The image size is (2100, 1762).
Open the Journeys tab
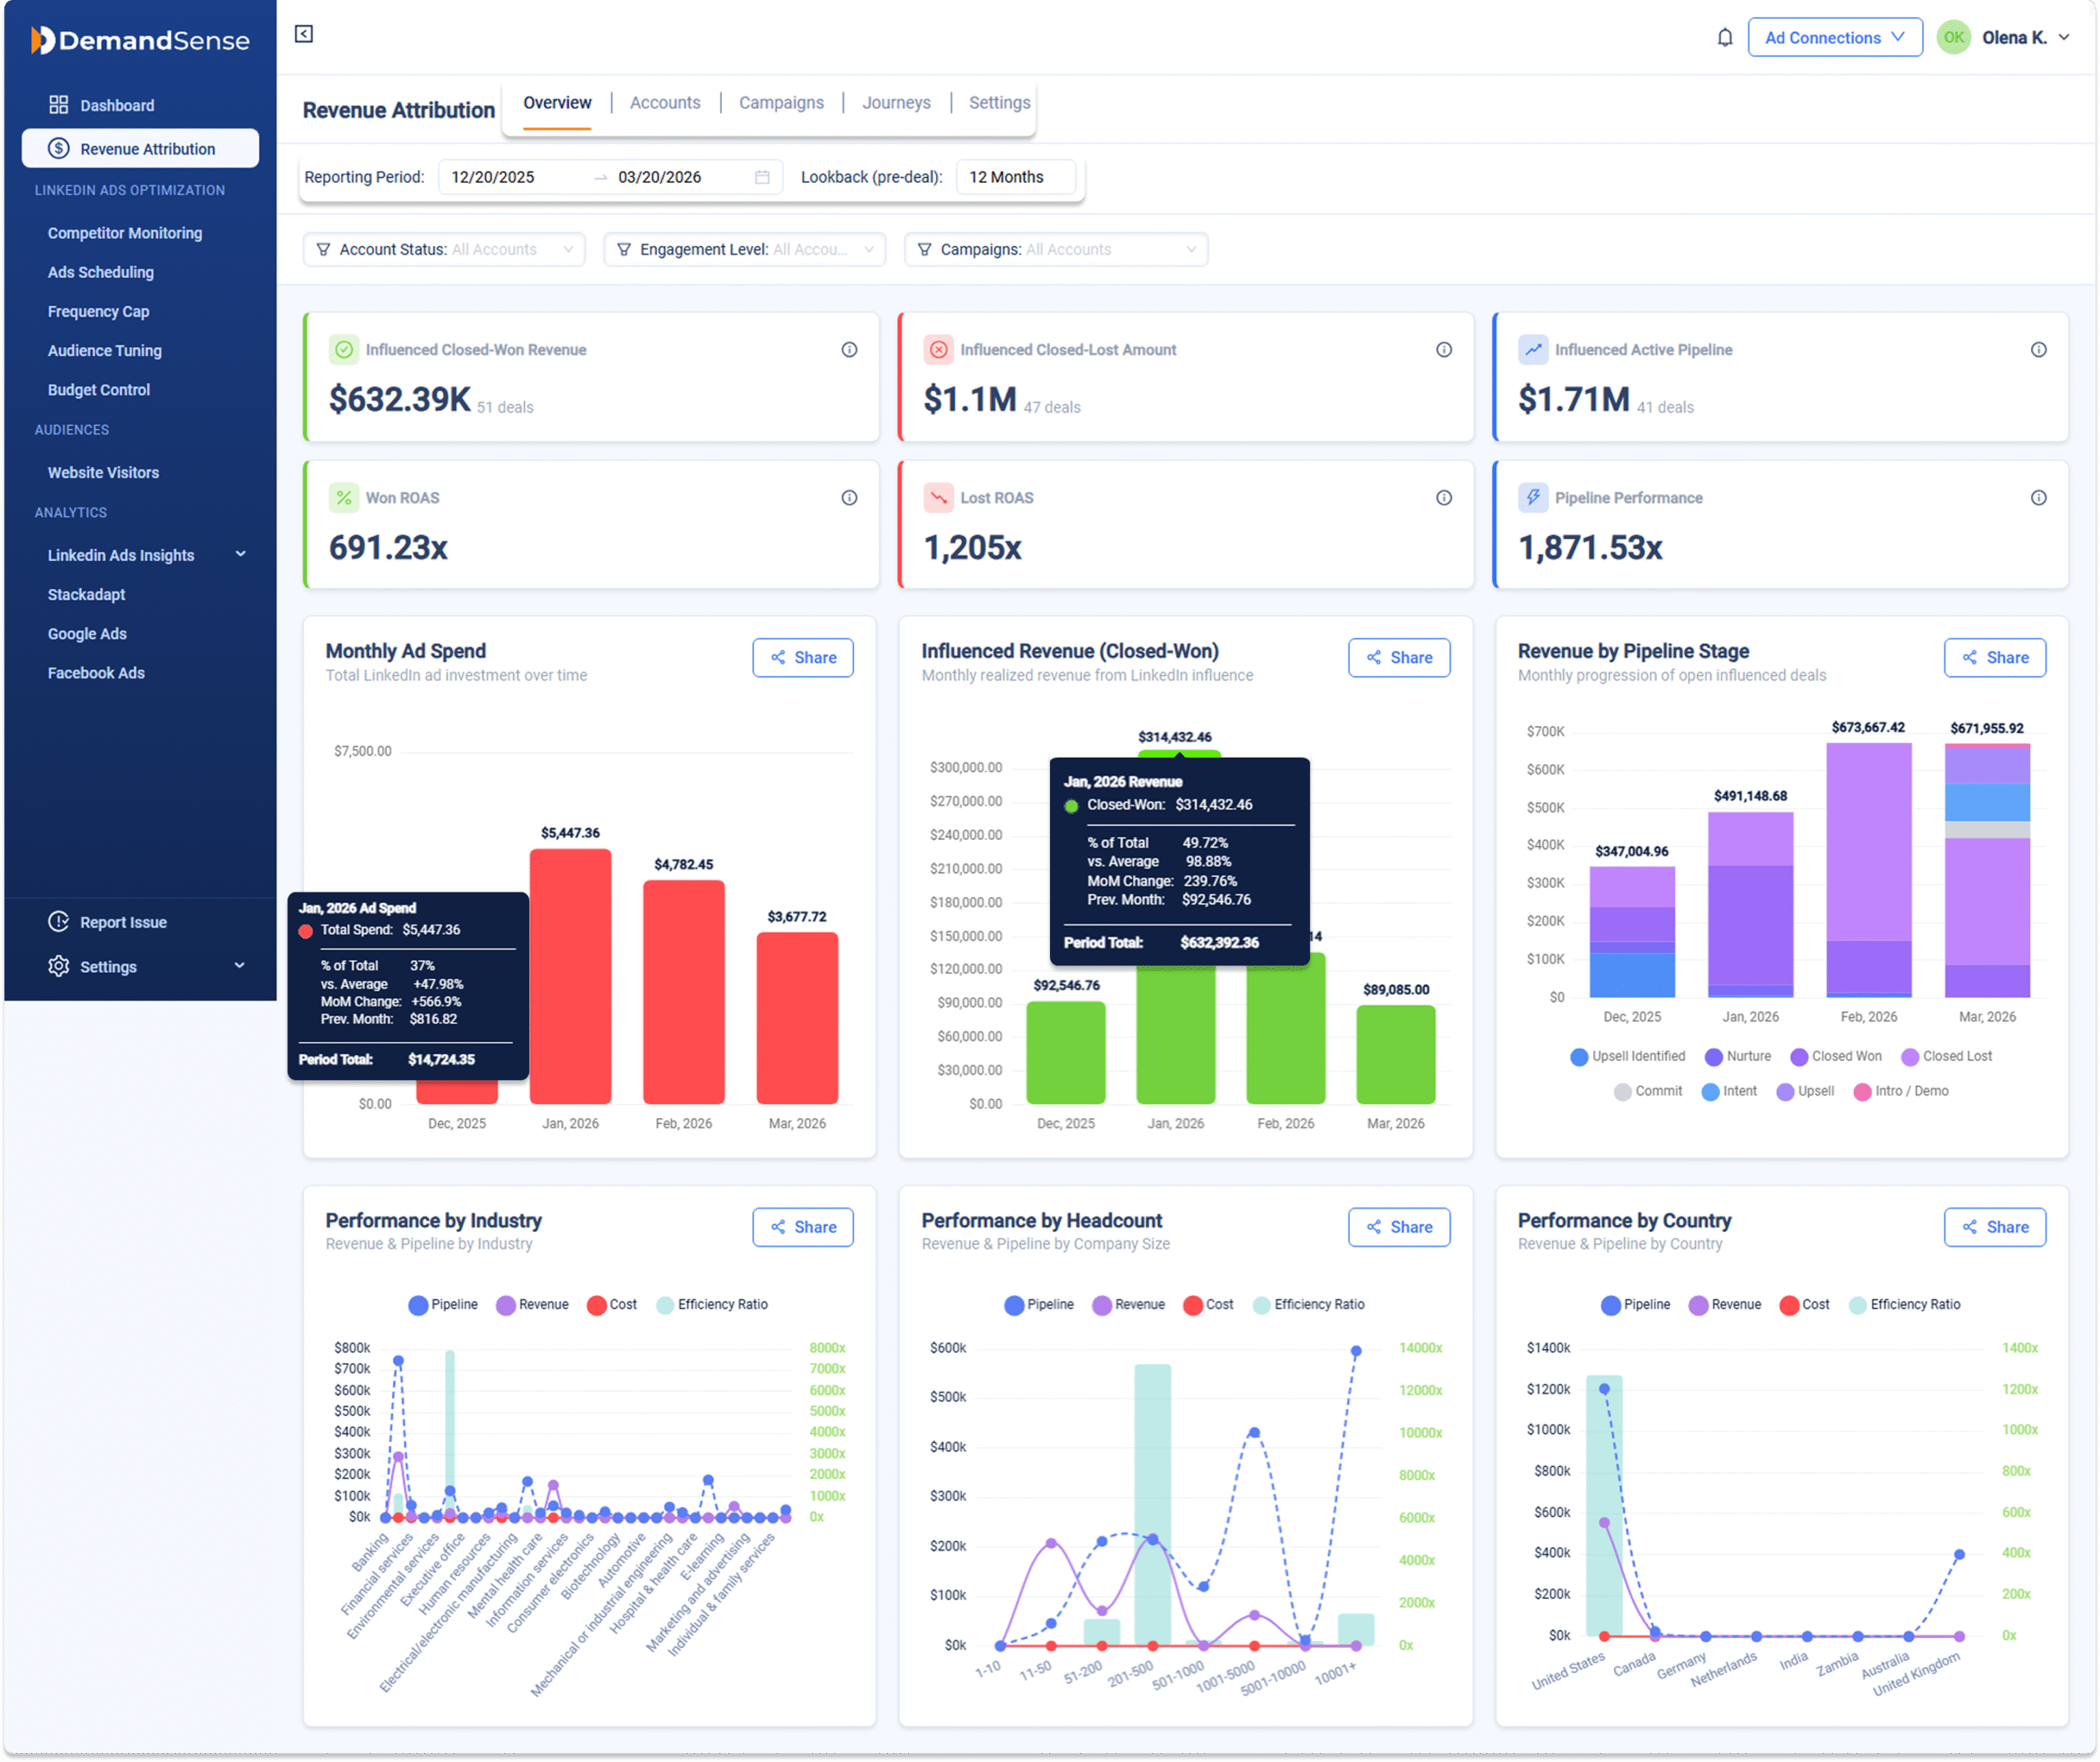[x=896, y=103]
